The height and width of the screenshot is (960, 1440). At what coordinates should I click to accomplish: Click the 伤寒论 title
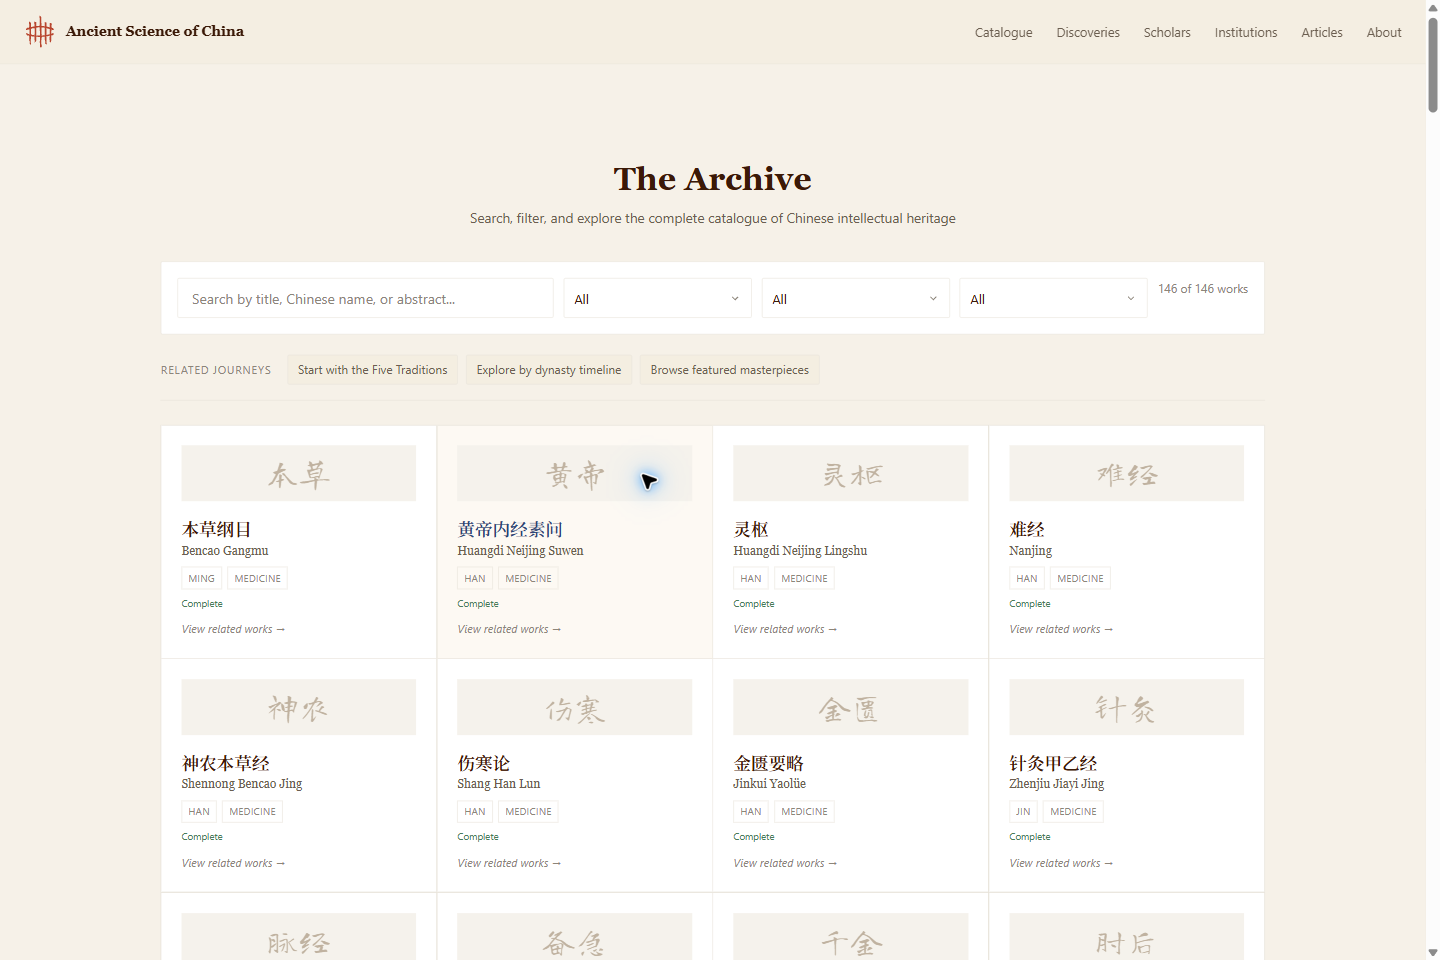click(x=484, y=763)
